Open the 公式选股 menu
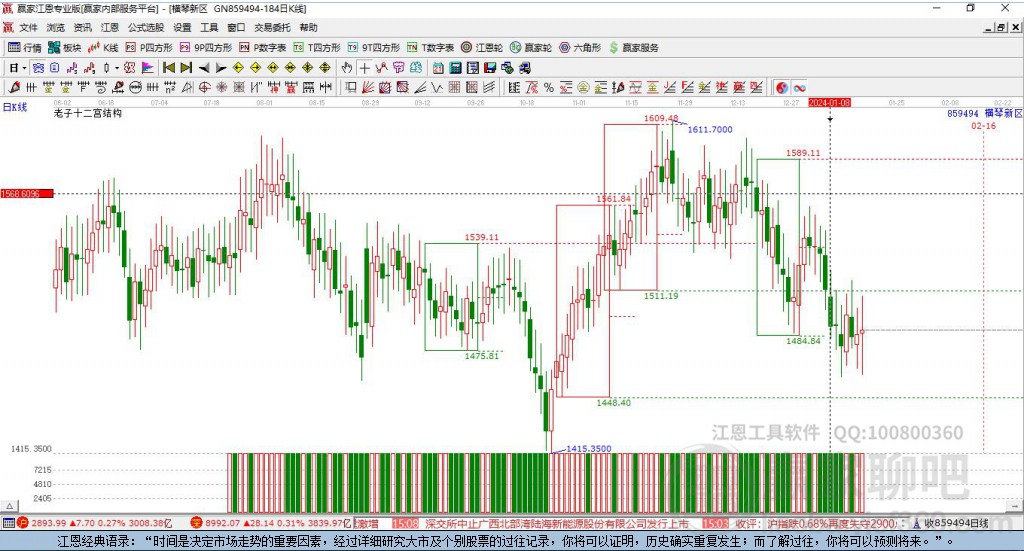This screenshot has height=551, width=1024. [146, 27]
